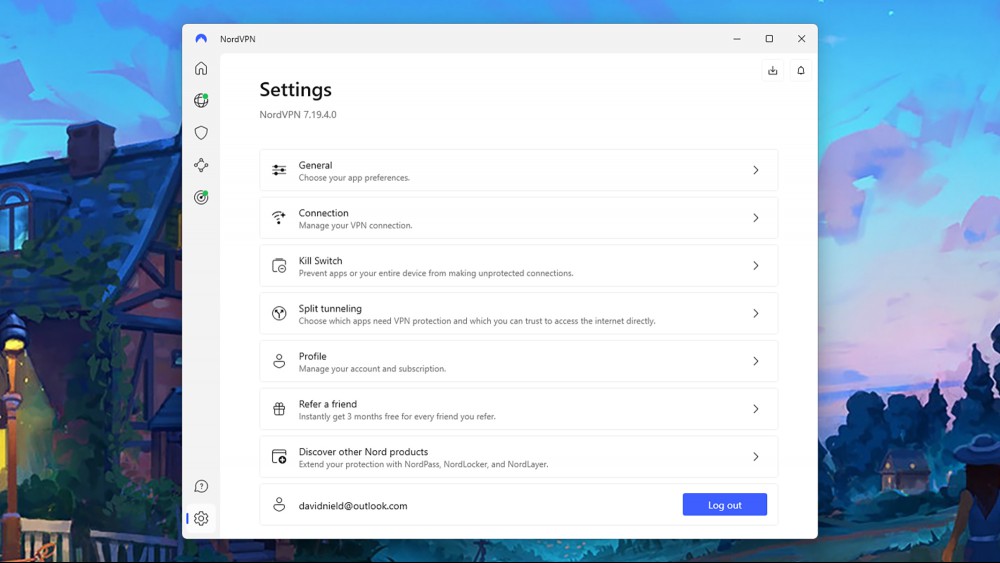The width and height of the screenshot is (1000, 563).
Task: Click the Split tunneling icon
Action: pyautogui.click(x=279, y=313)
